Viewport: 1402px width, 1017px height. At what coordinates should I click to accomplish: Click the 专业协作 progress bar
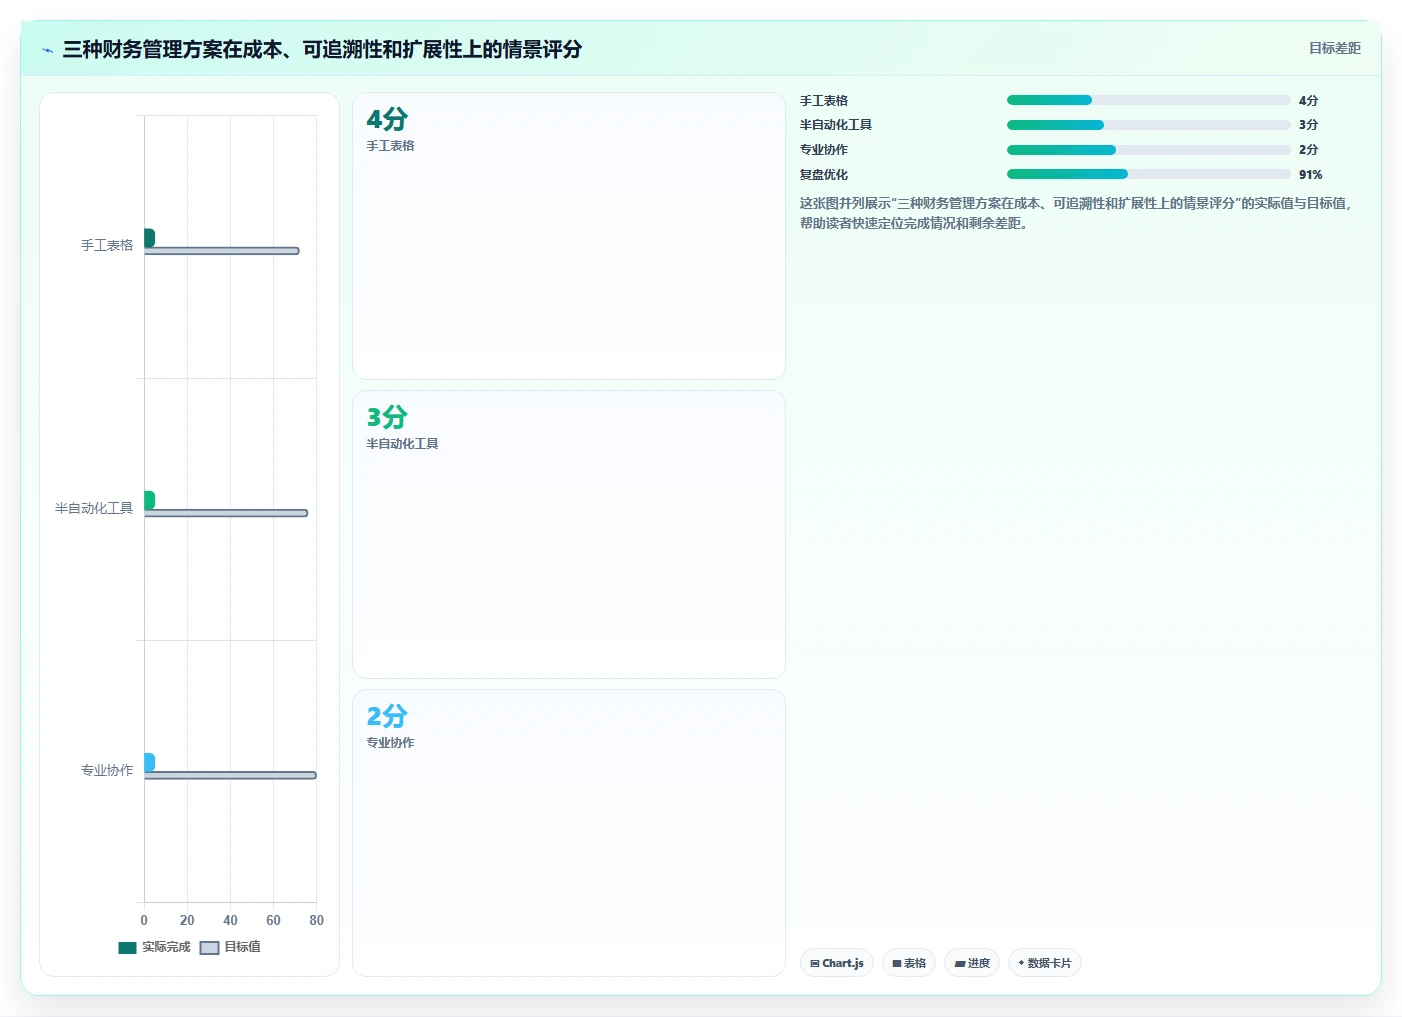point(1148,150)
